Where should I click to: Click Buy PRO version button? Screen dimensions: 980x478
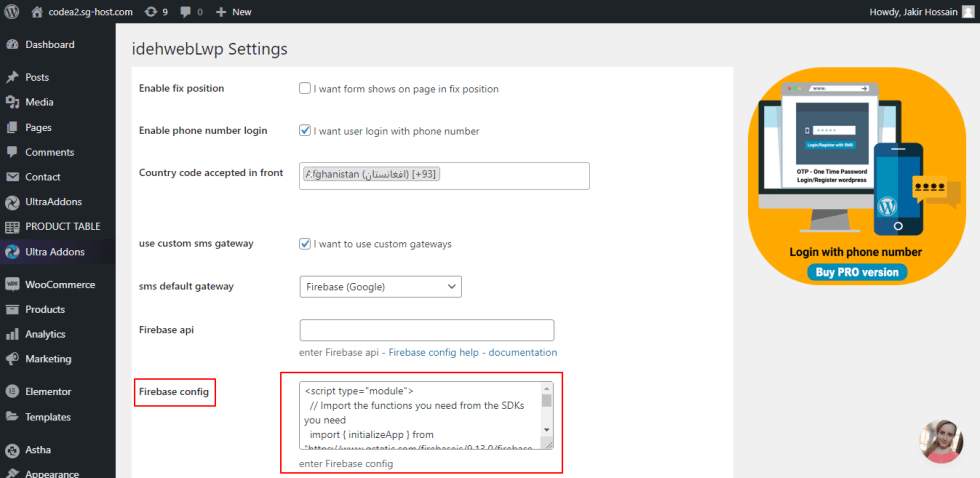[857, 272]
